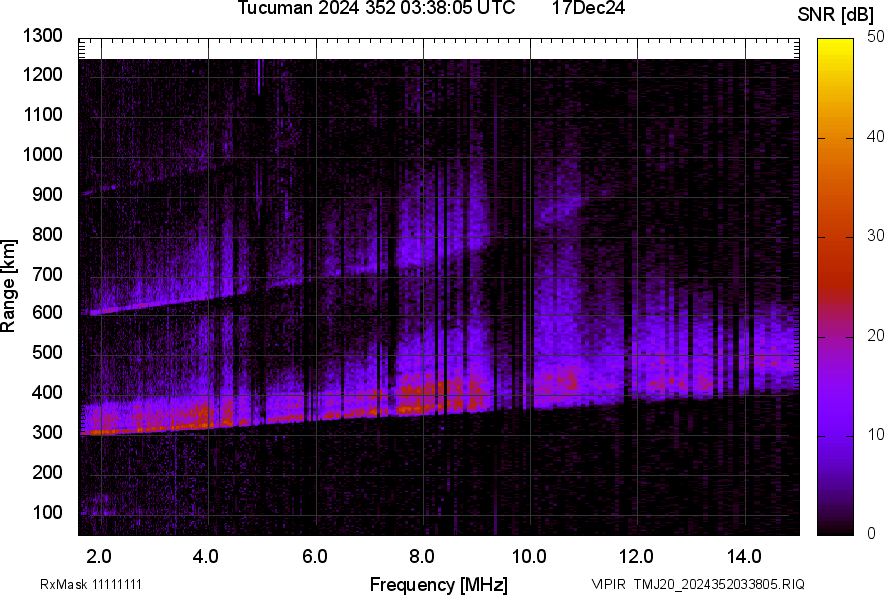Click the frequency tick label '8.0'

(x=422, y=557)
